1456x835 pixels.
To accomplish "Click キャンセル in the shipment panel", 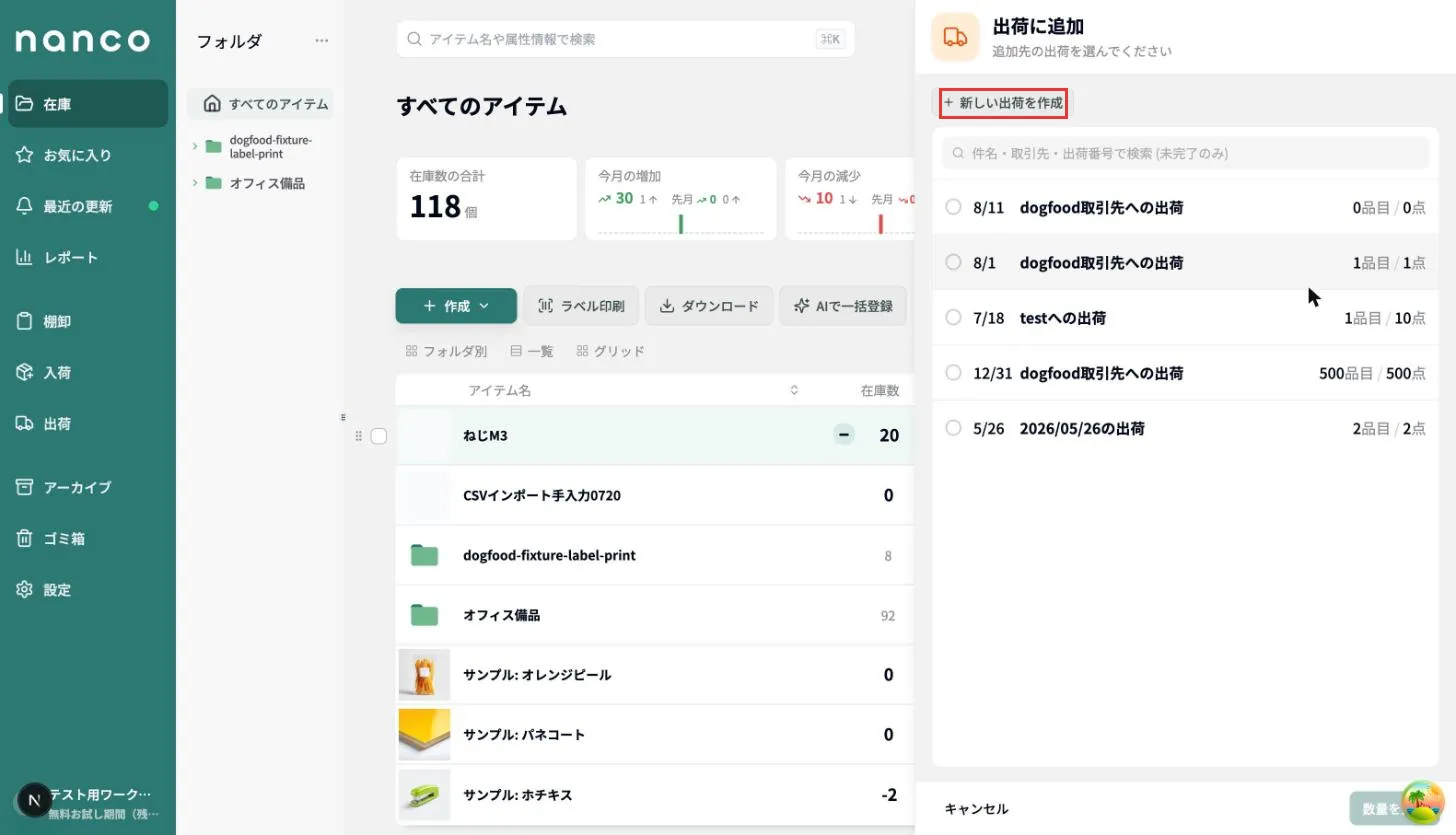I will 976,809.
